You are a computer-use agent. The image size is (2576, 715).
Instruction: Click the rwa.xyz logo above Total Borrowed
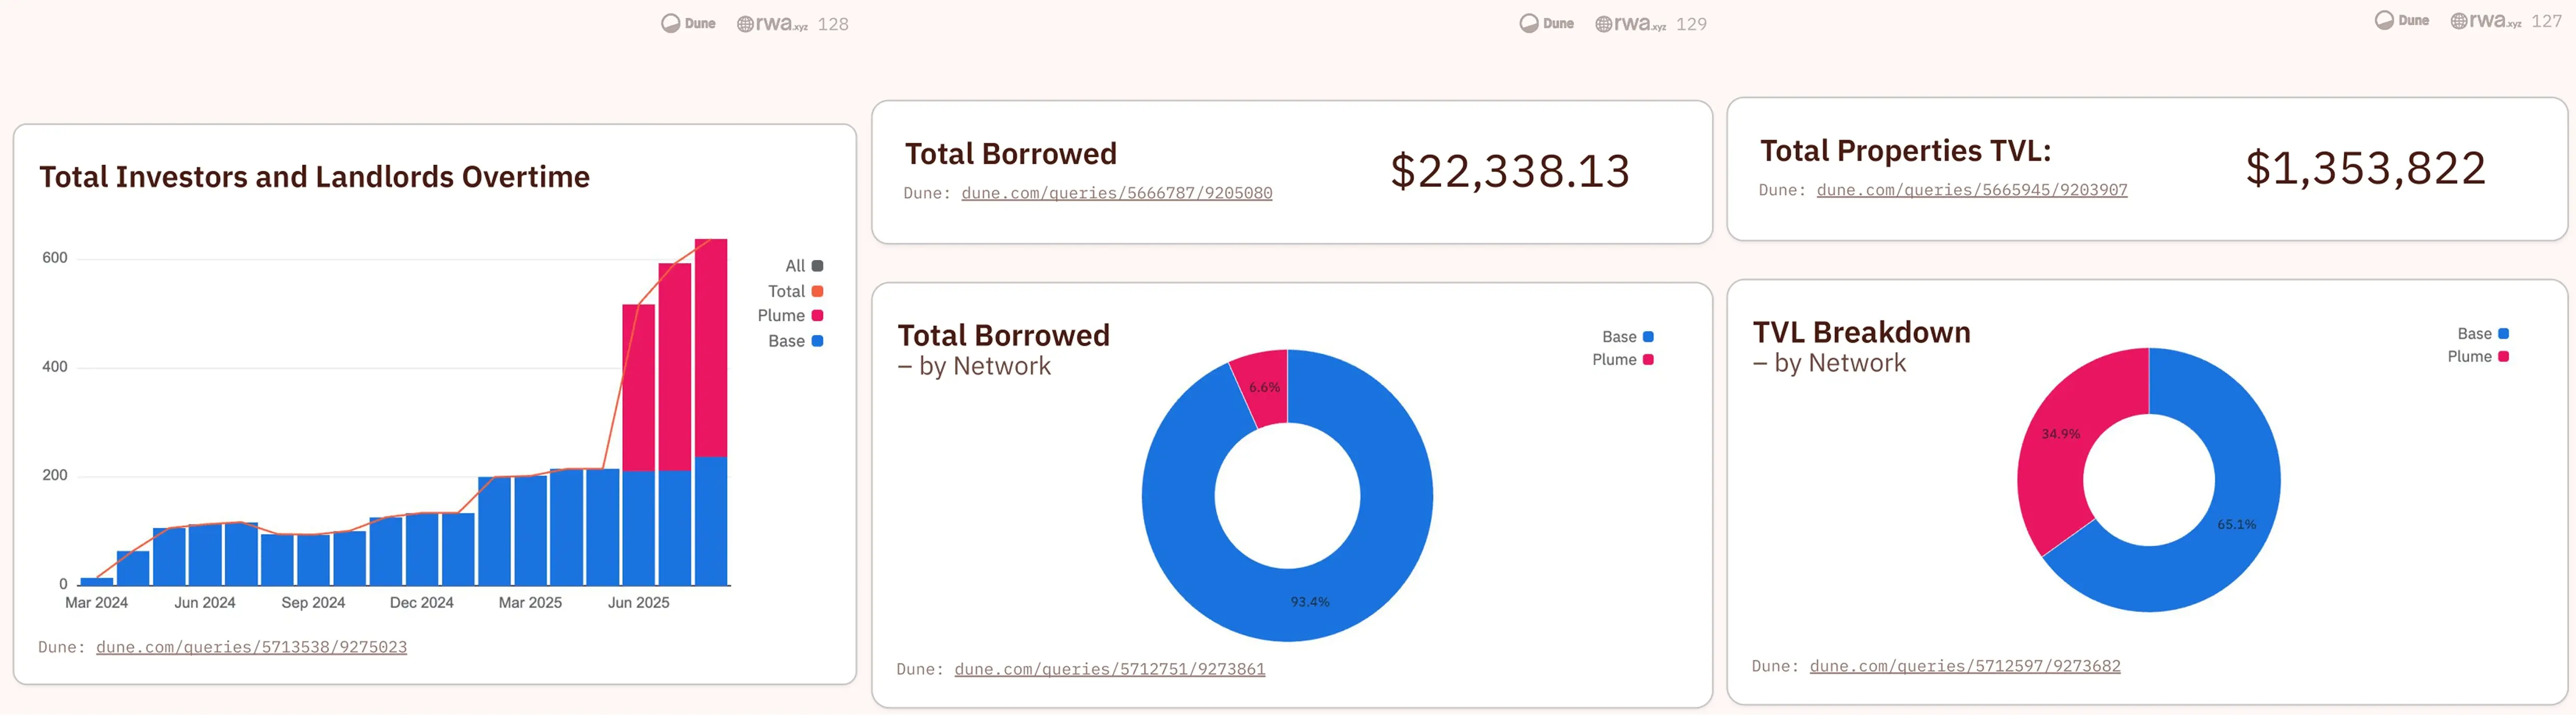(1630, 23)
